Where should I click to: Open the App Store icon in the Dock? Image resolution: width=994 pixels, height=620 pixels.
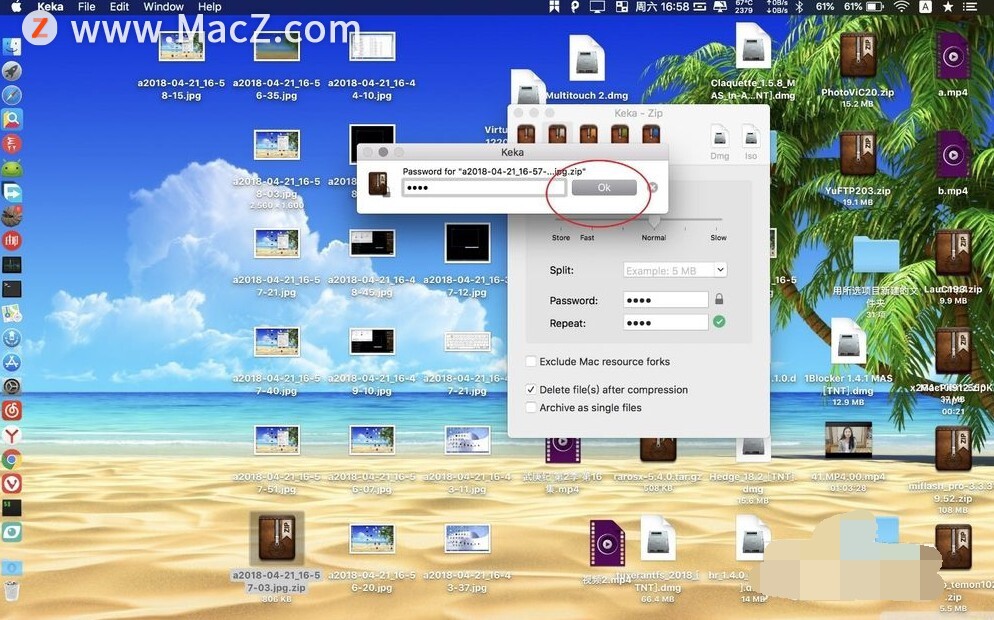coord(12,362)
